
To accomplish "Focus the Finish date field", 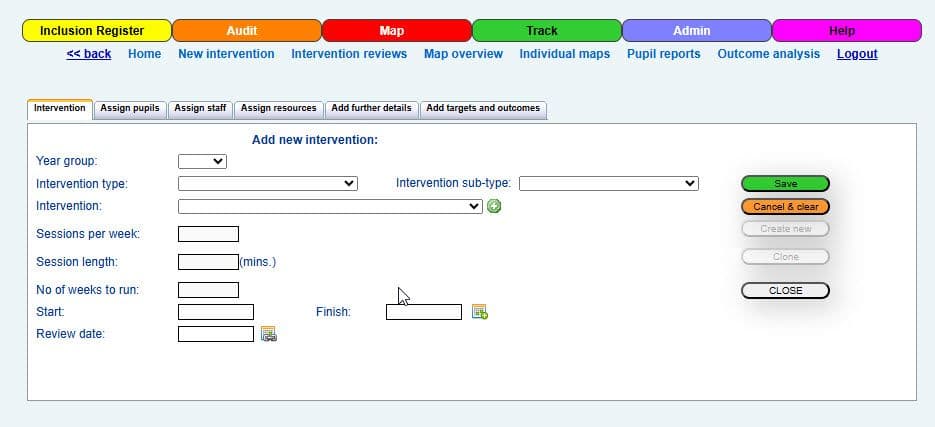I will [x=424, y=312].
